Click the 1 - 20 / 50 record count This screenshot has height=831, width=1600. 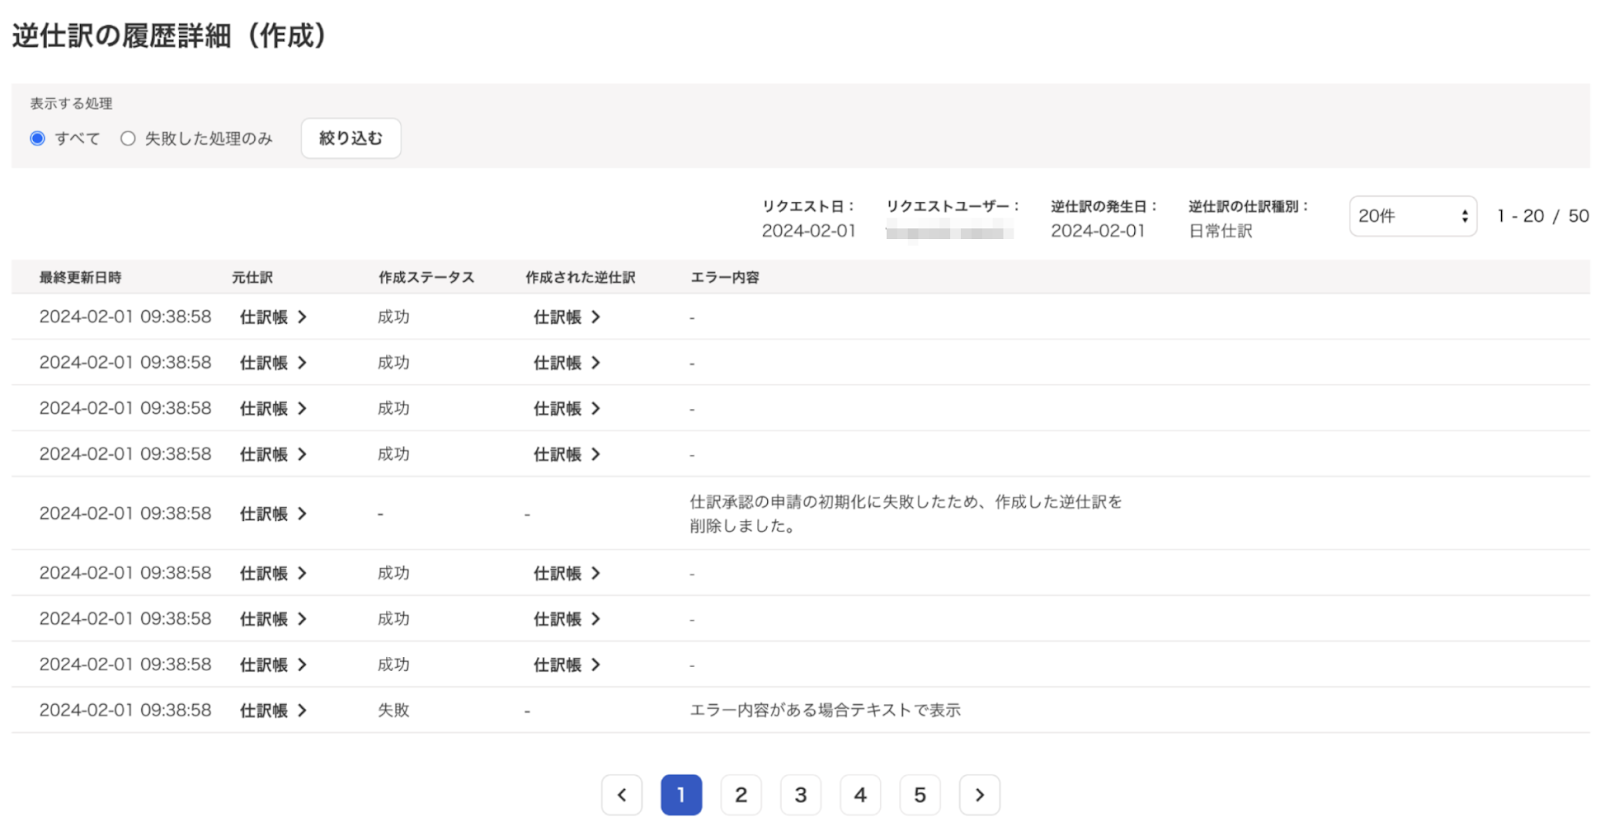coord(1543,216)
